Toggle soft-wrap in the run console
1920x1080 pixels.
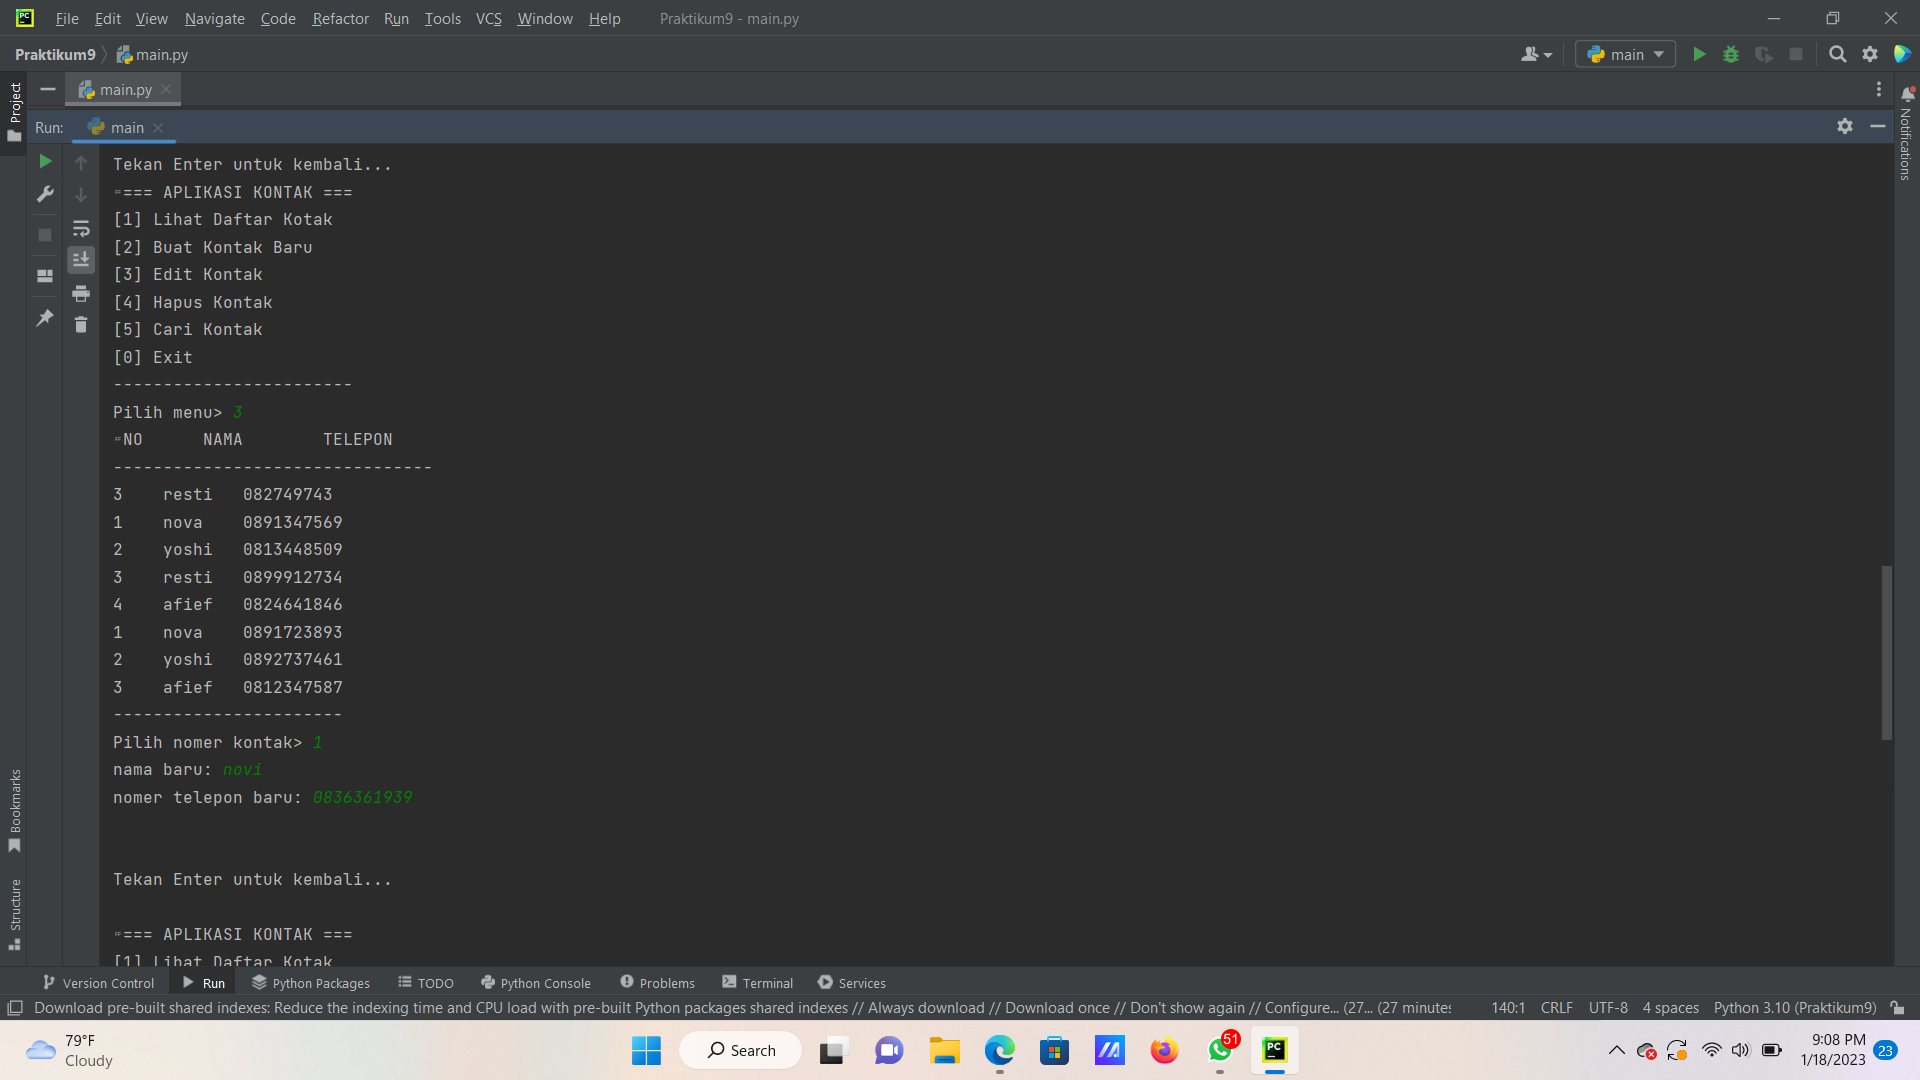pos(81,229)
